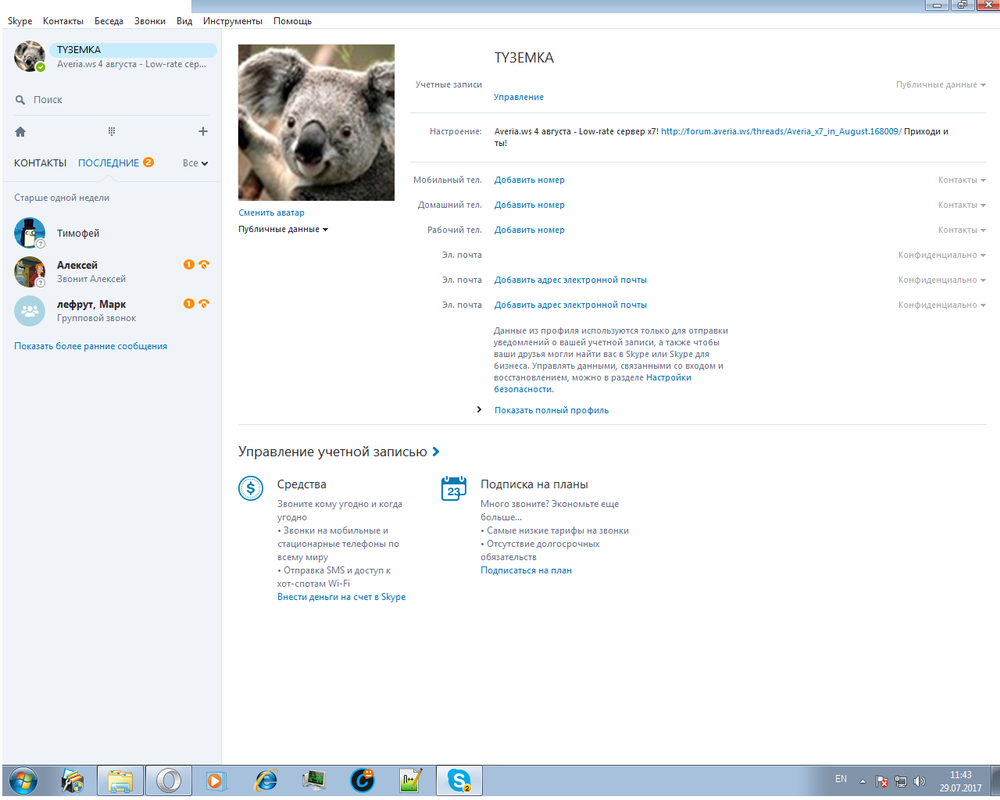Click the koala profile picture
The height and width of the screenshot is (800, 1000).
tap(316, 122)
